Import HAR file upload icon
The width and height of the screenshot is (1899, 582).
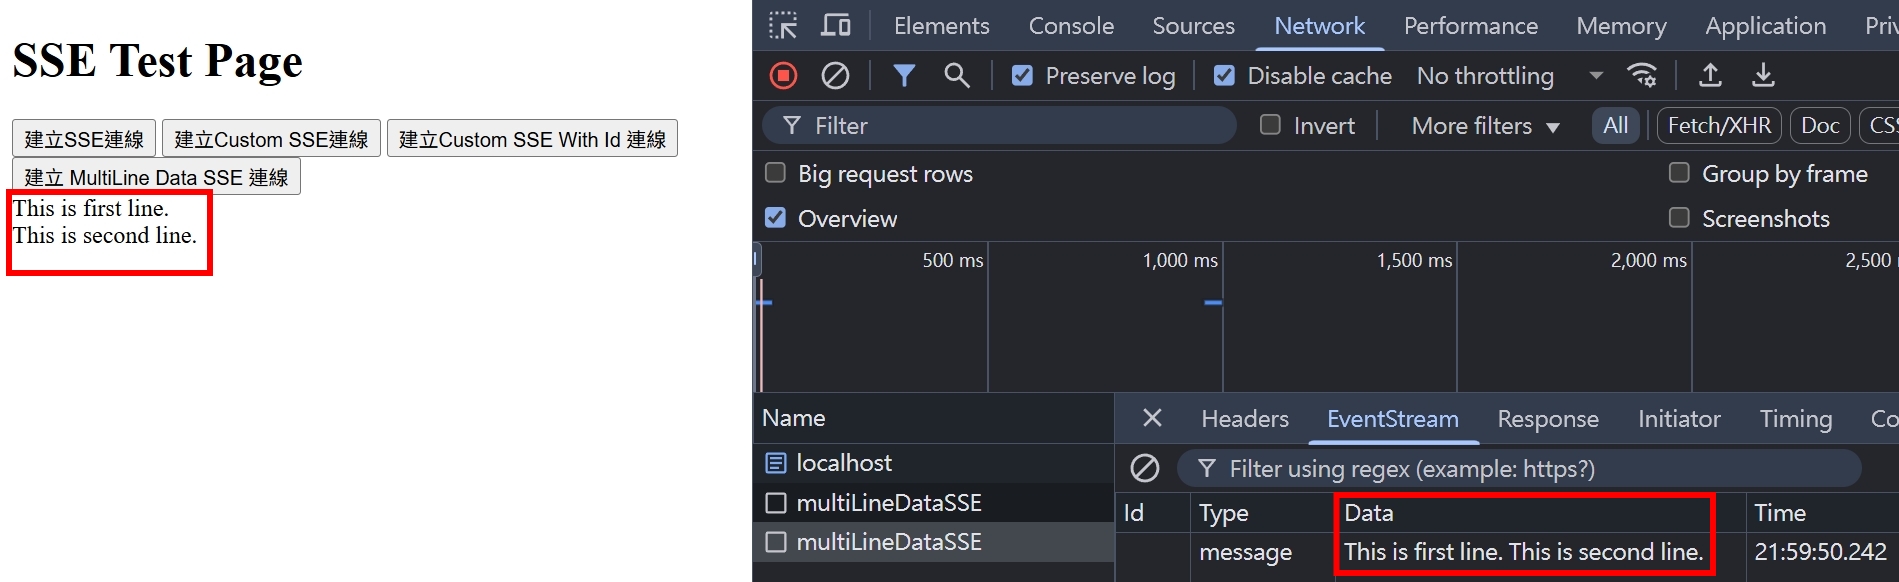tap(1711, 75)
